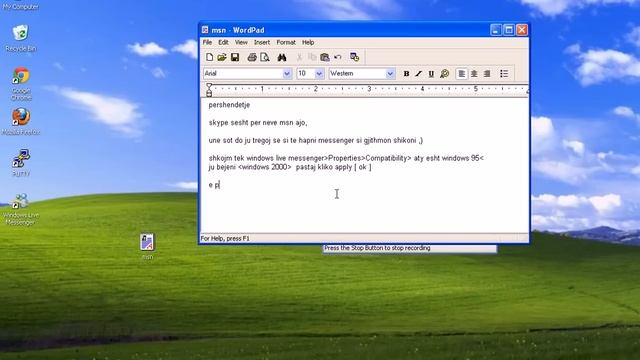Save the document with the floppy disk icon
The image size is (640, 360).
(235, 58)
